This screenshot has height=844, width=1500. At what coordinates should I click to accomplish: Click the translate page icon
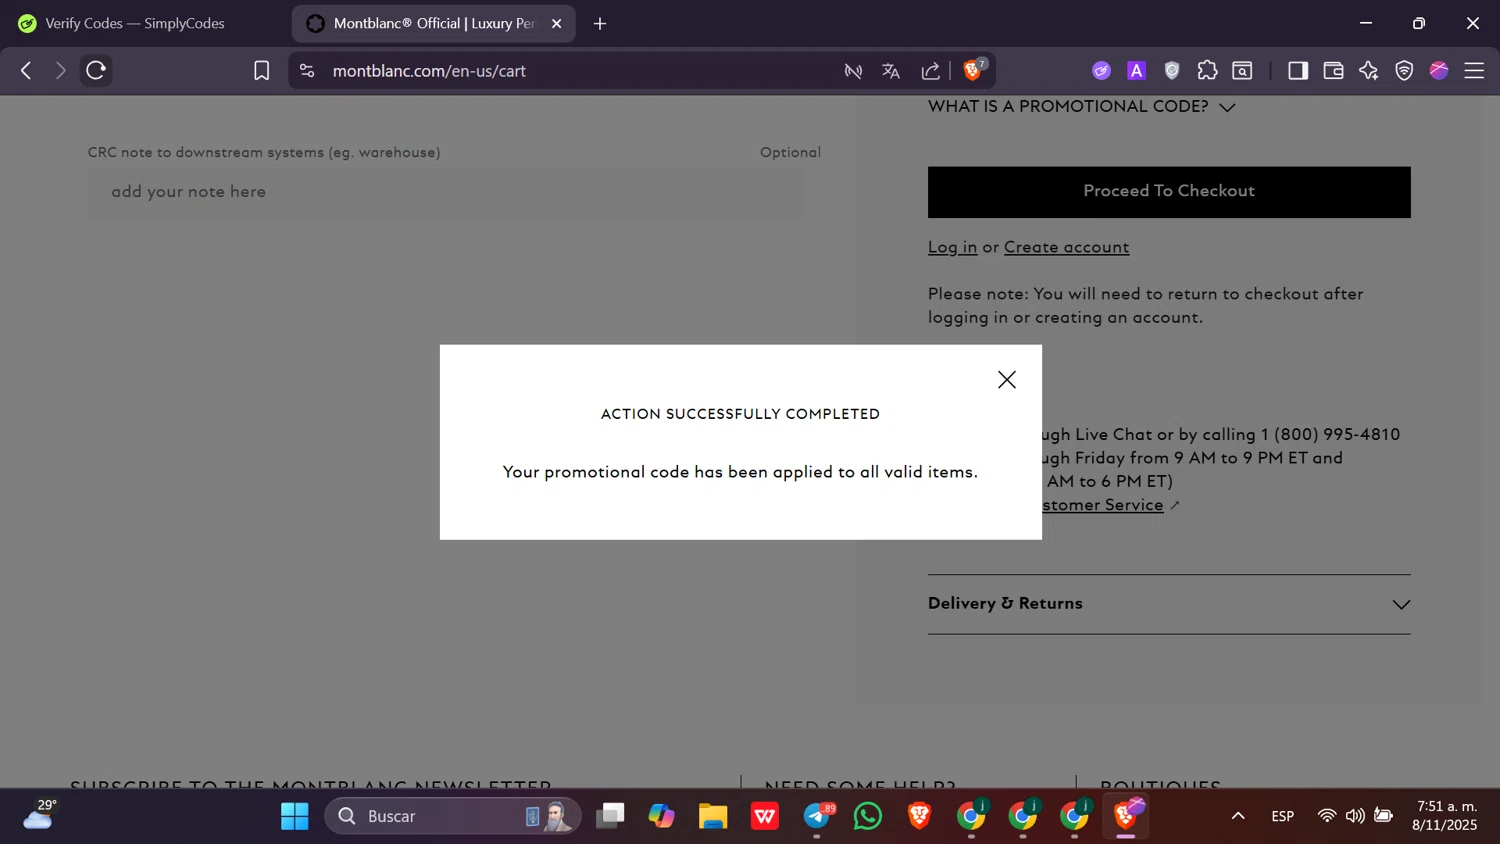point(891,70)
